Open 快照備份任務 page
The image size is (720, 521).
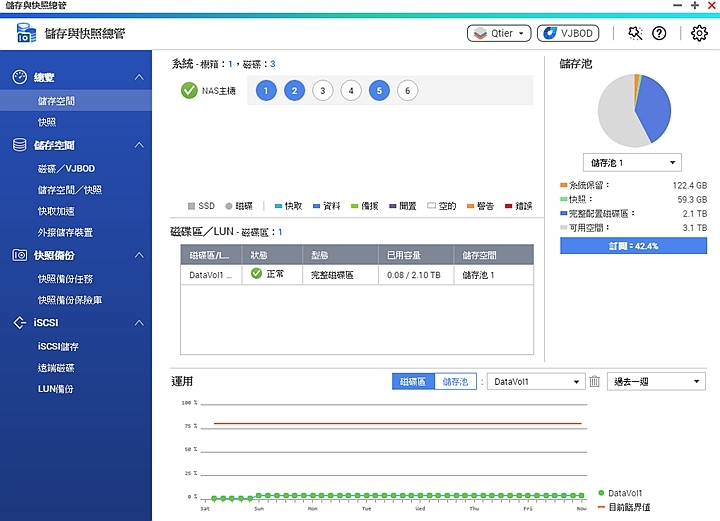coord(65,279)
